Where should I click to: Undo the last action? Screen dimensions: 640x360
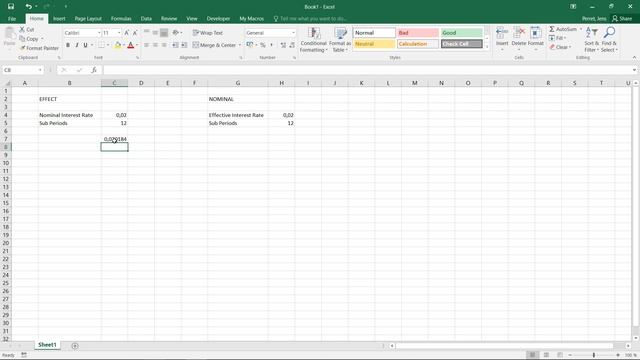click(28, 7)
